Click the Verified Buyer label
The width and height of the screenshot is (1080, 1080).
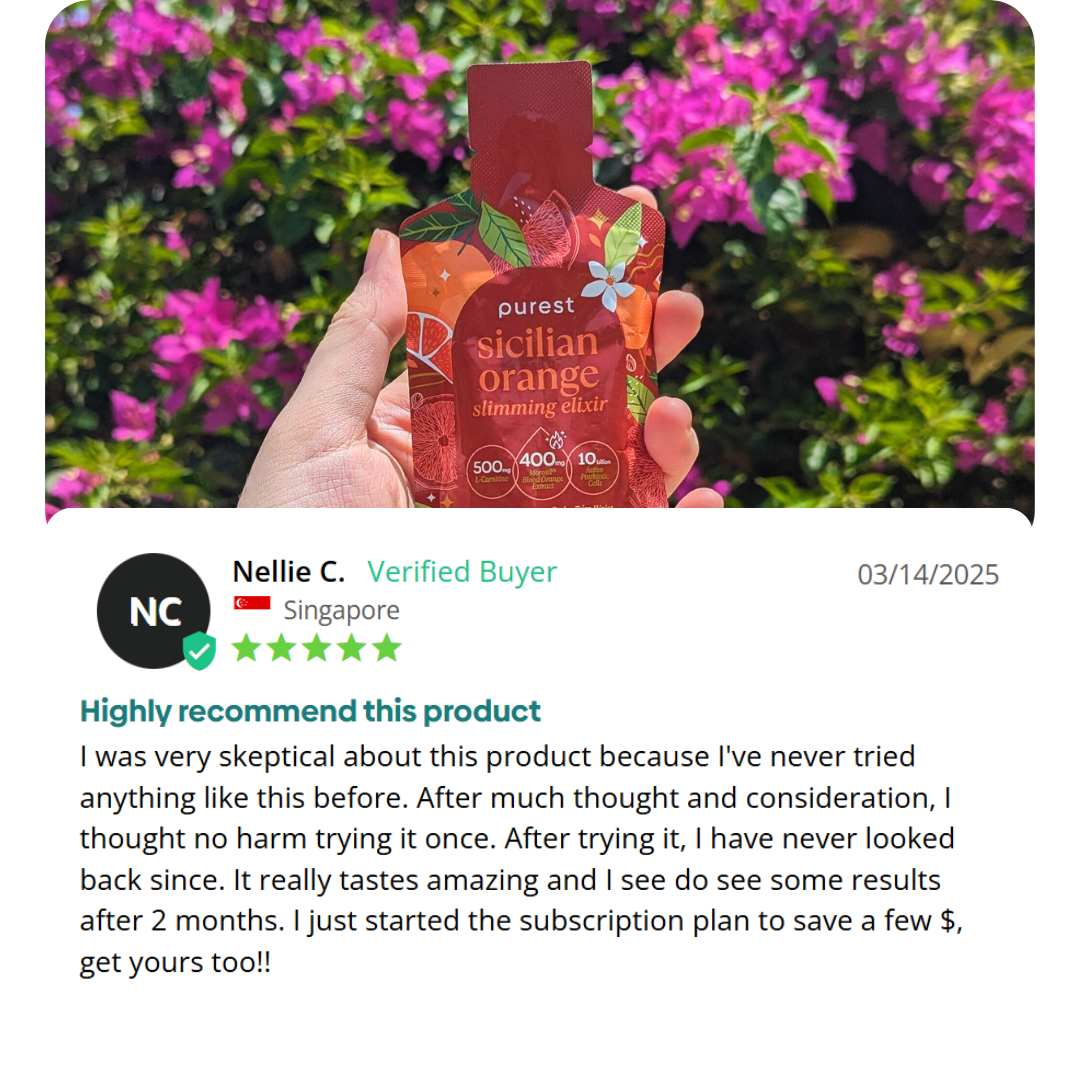click(x=461, y=572)
